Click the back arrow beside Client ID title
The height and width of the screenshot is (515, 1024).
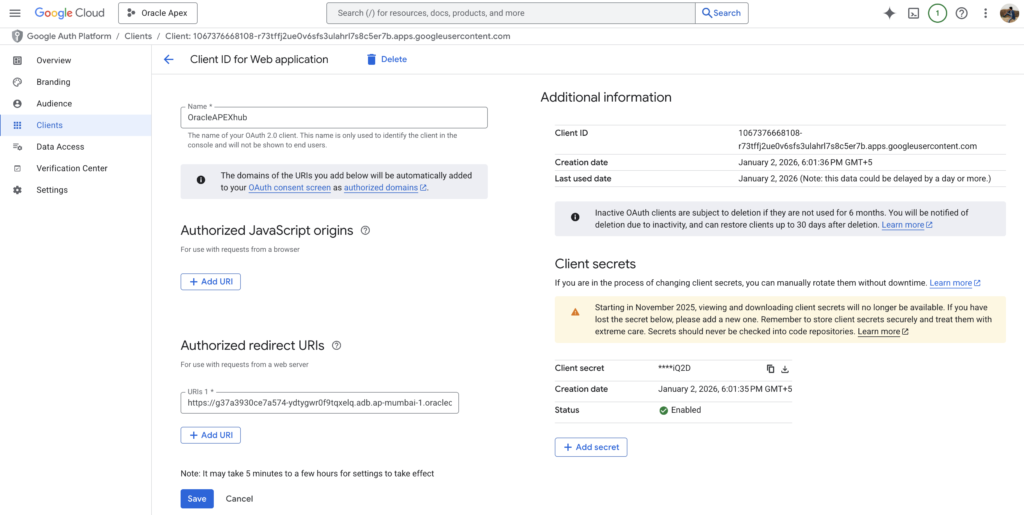coord(168,60)
